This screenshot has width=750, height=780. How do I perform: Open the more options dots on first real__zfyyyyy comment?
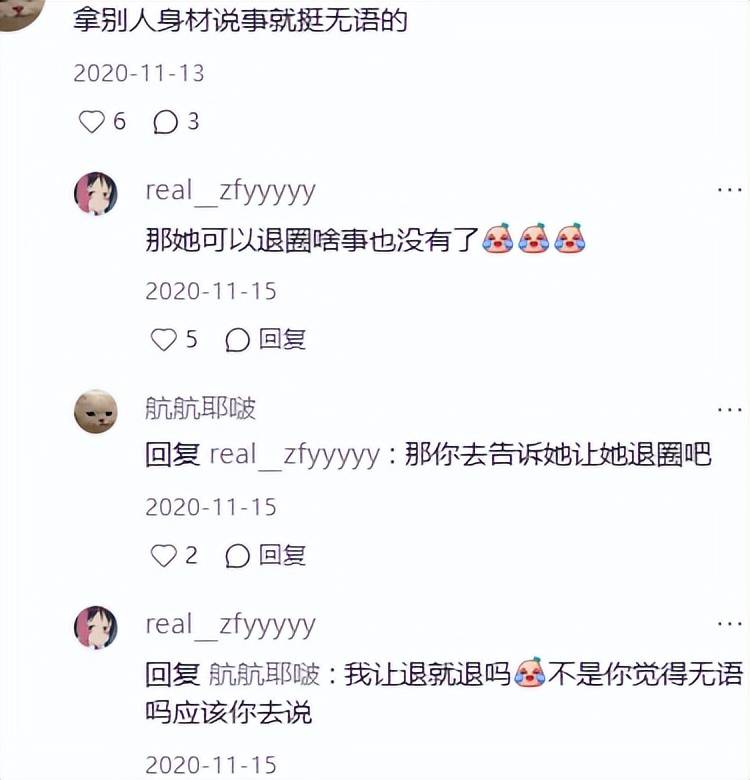(730, 190)
